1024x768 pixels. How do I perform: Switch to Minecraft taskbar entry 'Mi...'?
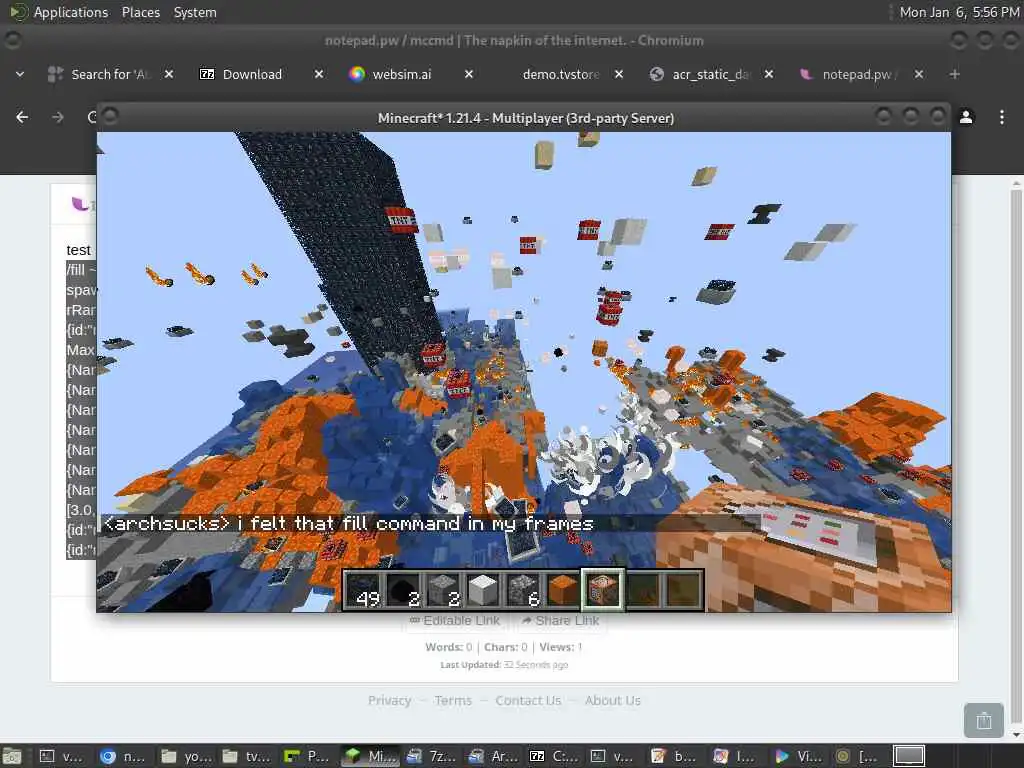pos(370,756)
